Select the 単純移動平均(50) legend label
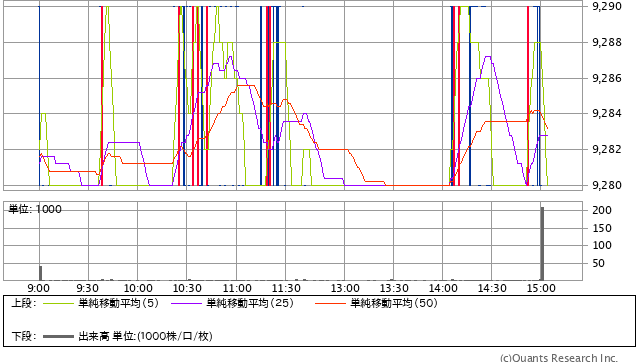The height and width of the screenshot is (362, 638). tap(394, 303)
